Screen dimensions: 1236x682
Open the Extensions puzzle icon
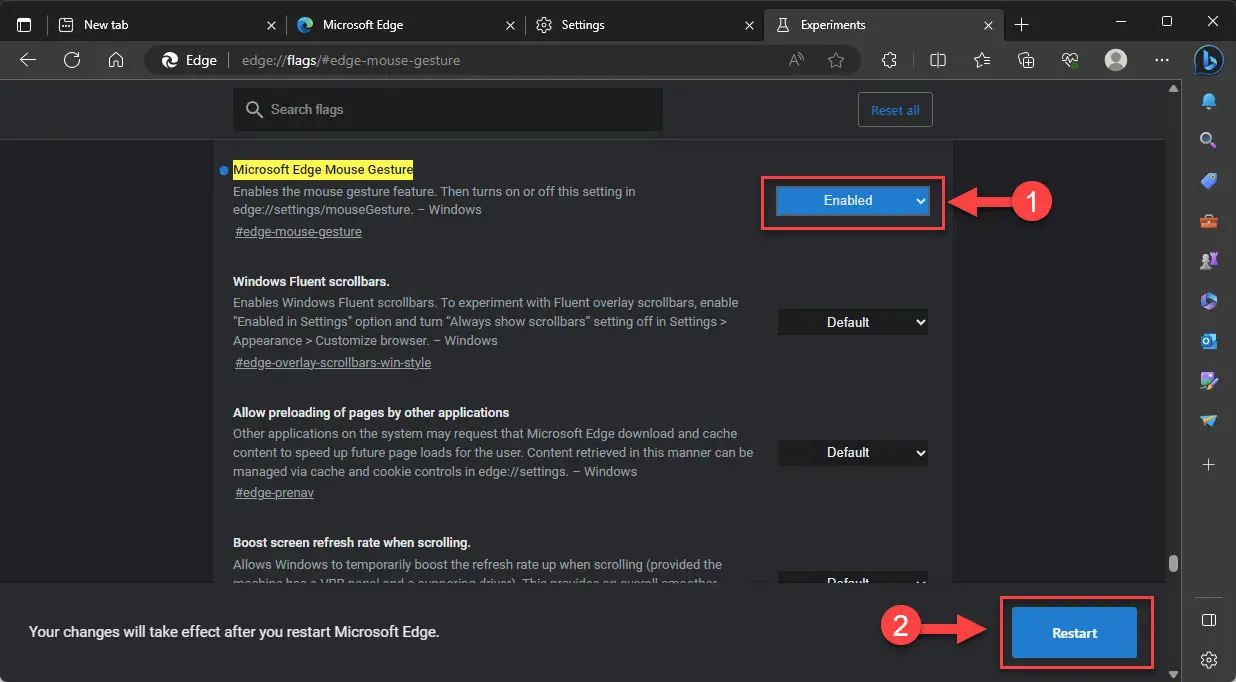[x=889, y=60]
